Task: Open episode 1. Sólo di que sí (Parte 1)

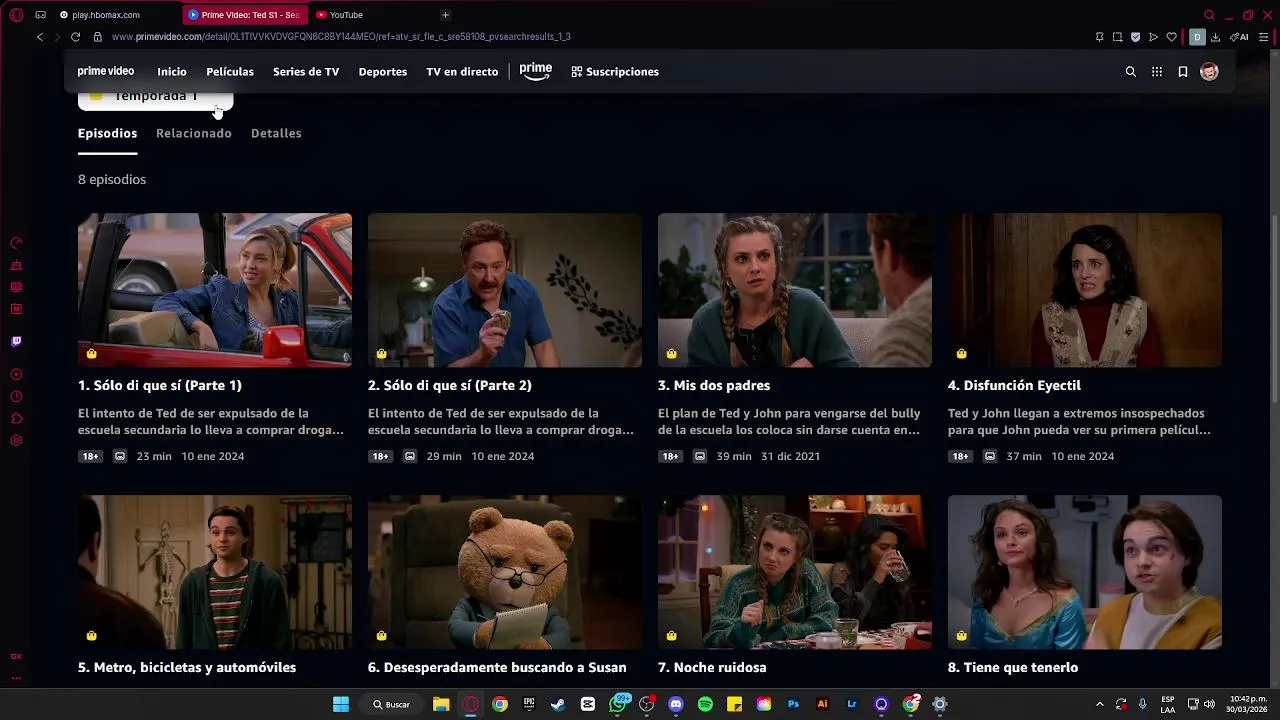Action: pos(160,385)
